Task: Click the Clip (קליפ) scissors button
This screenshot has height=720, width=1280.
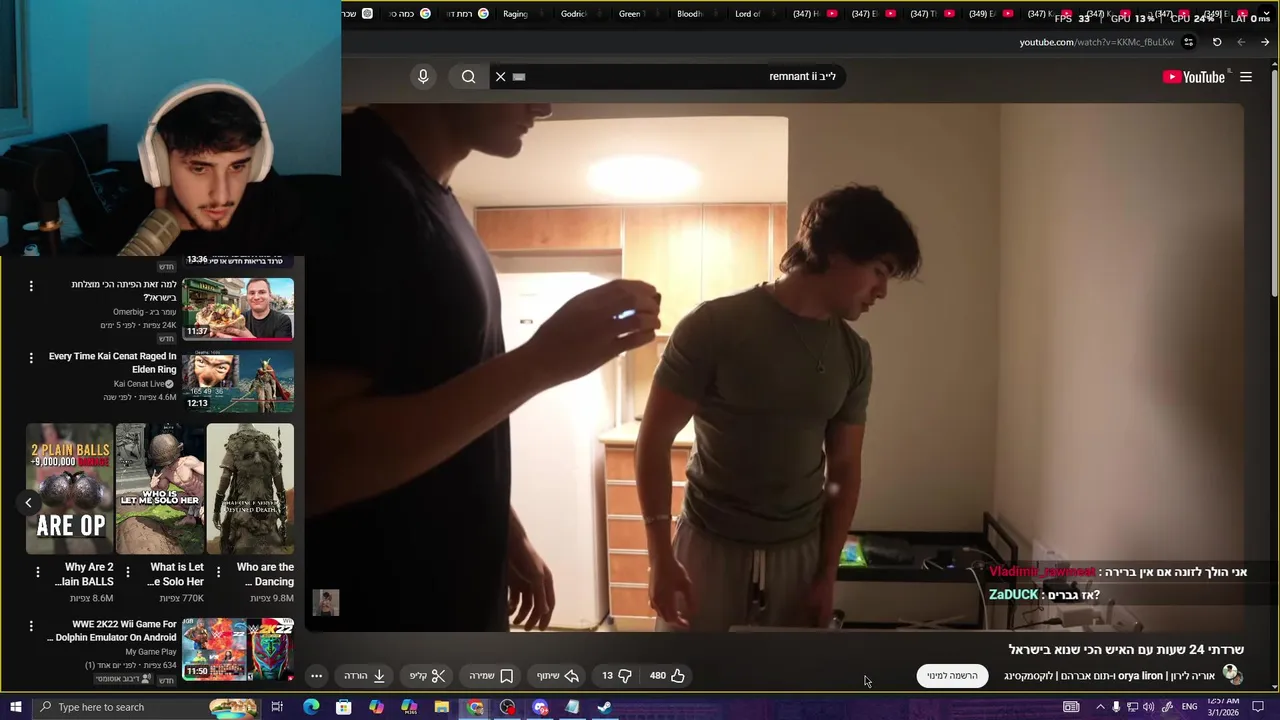Action: (427, 676)
